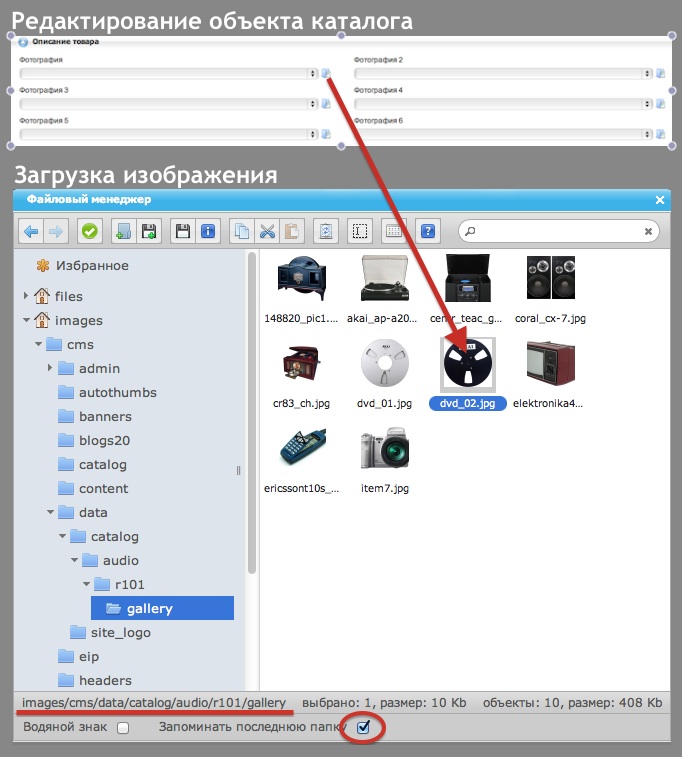Select the site_logo folder
682x757 pixels.
110,632
